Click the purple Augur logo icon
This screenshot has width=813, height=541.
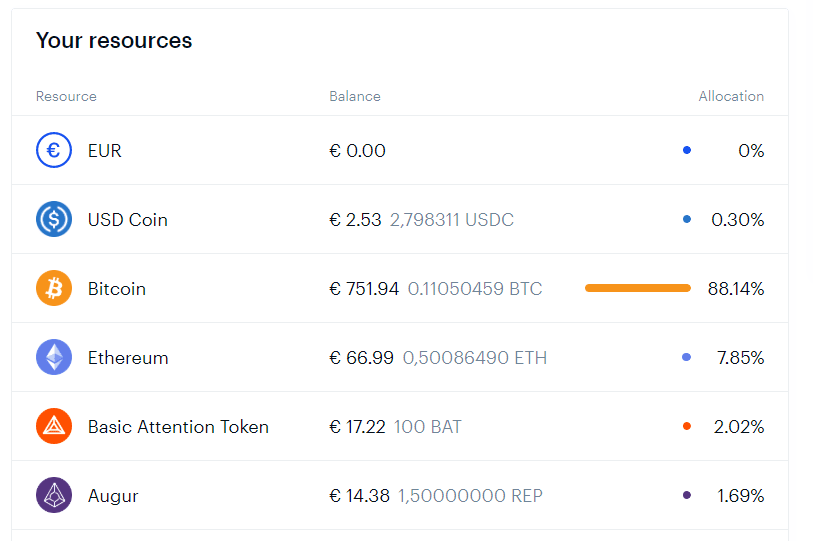pyautogui.click(x=54, y=495)
